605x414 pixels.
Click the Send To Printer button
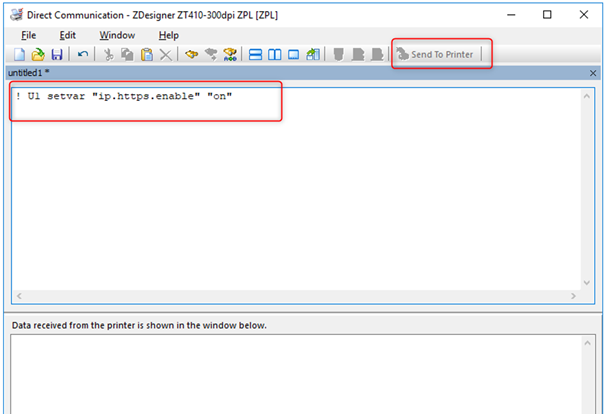click(435, 54)
